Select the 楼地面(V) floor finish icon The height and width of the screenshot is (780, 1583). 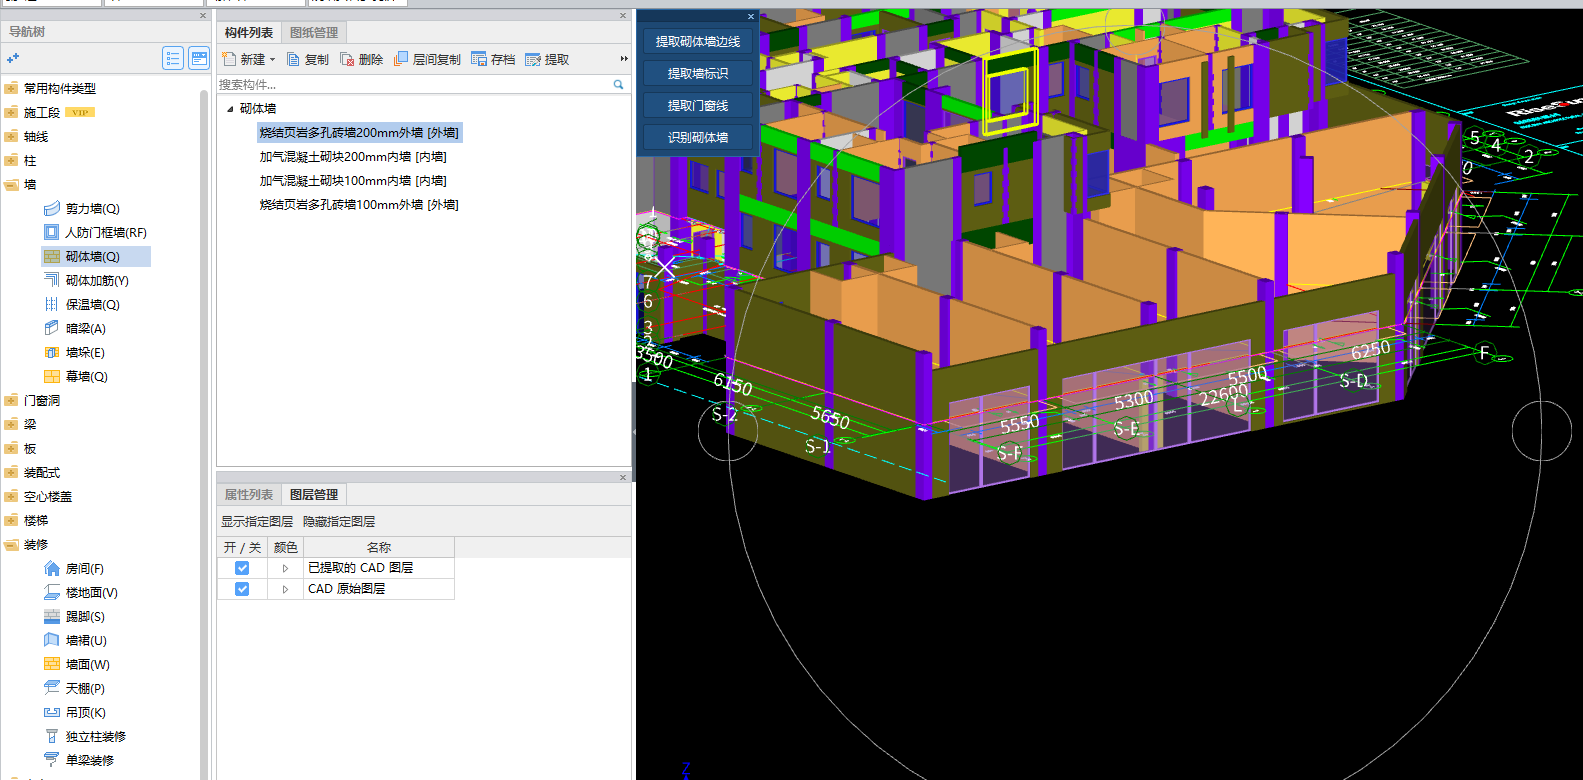(x=52, y=592)
